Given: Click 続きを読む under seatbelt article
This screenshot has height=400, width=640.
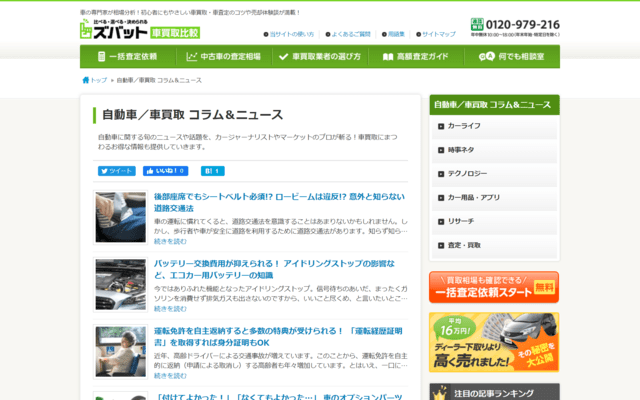Looking at the screenshot, I should [170, 242].
